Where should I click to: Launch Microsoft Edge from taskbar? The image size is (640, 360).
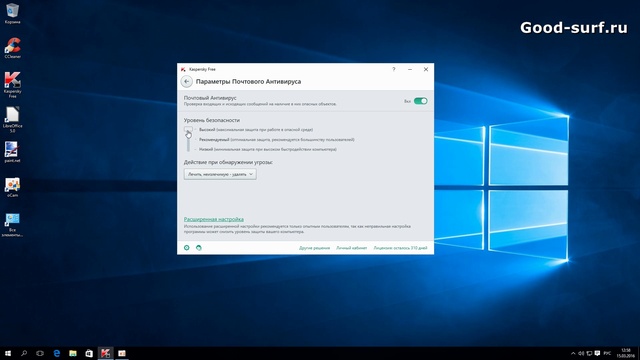pyautogui.click(x=56, y=353)
